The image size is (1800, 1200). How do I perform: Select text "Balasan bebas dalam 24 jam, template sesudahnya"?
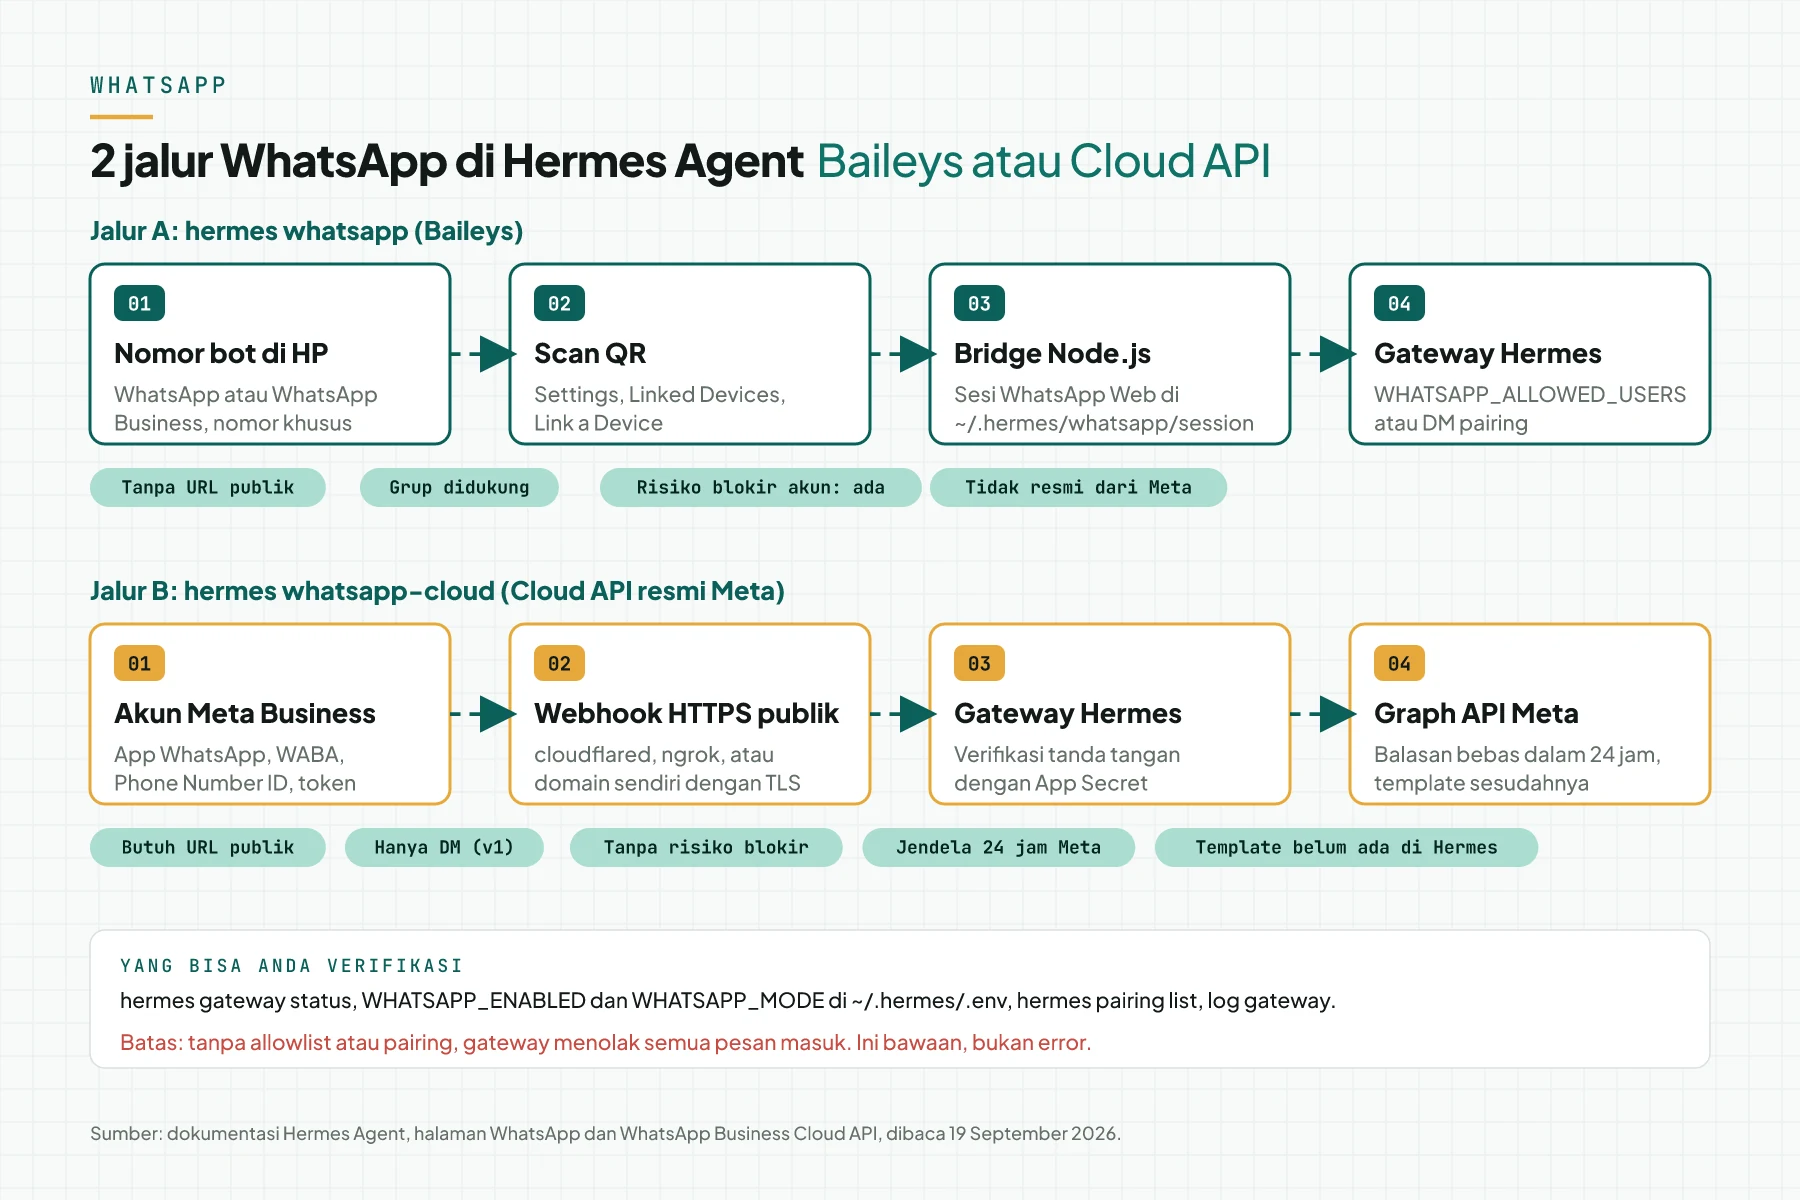click(x=1517, y=769)
